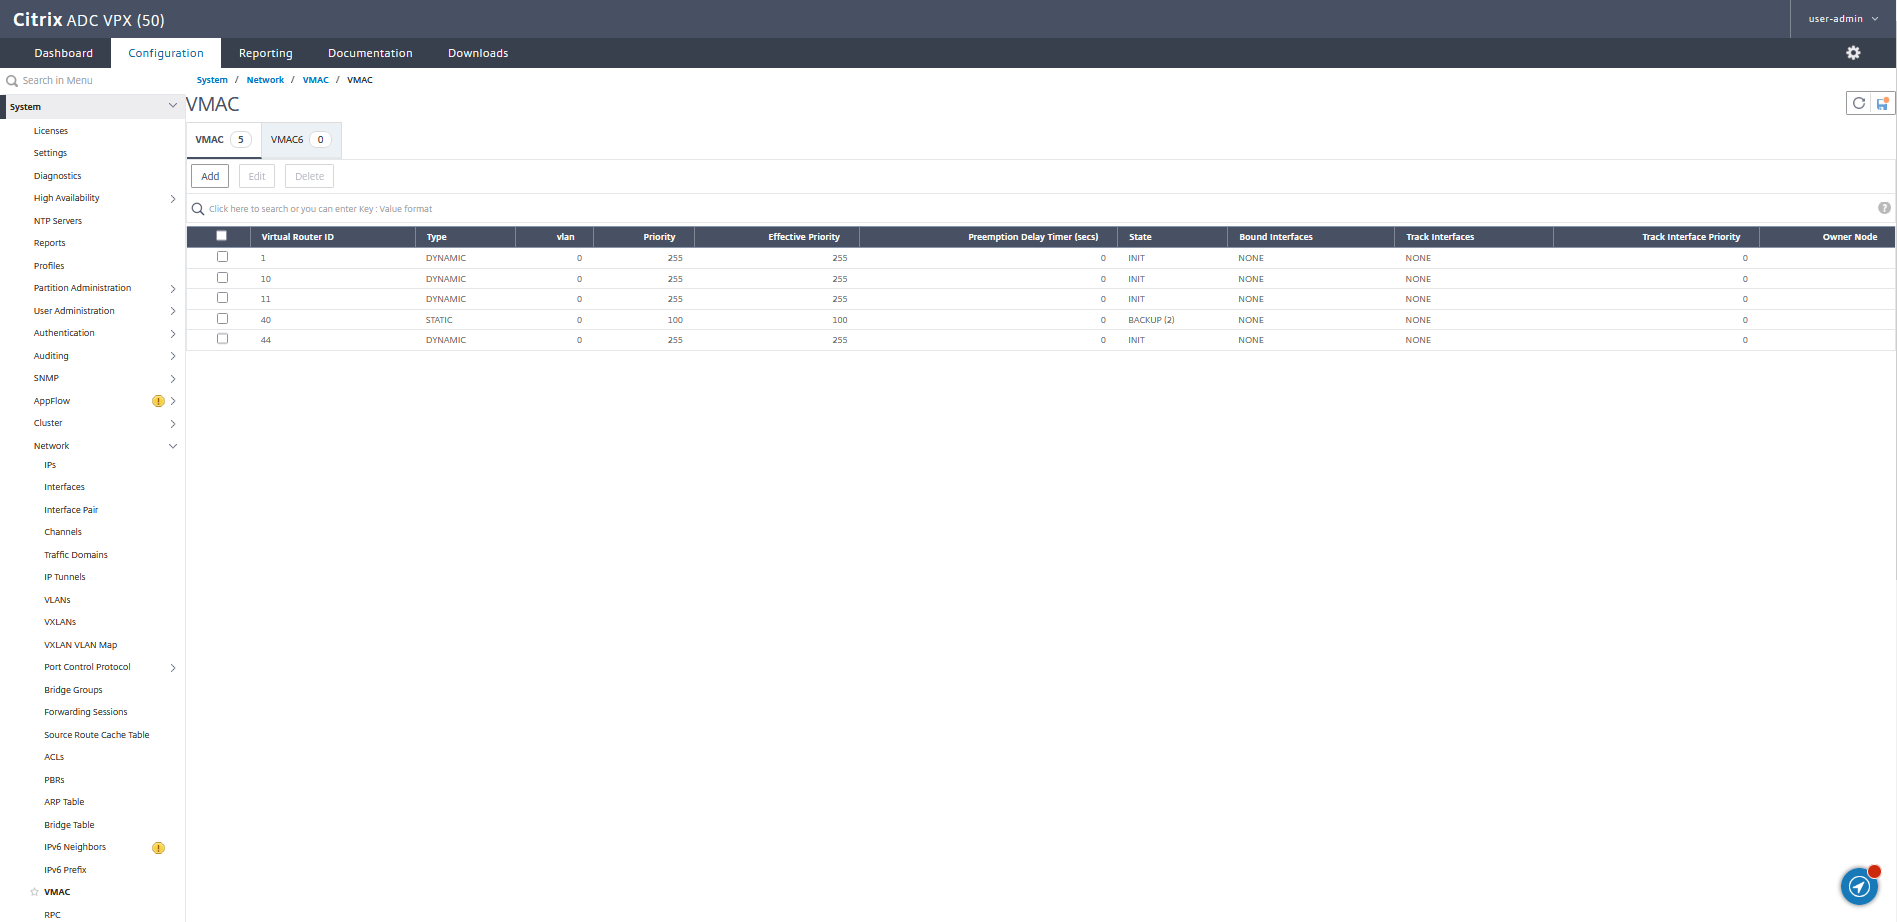The width and height of the screenshot is (1897, 922).
Task: Check the row for Virtual Router ID 40
Action: pyautogui.click(x=221, y=318)
